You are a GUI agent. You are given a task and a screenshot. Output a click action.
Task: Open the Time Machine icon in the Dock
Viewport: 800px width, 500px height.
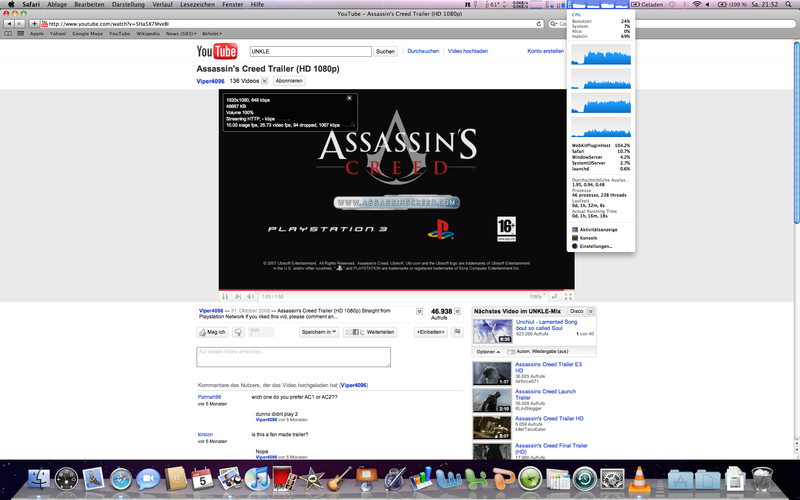click(x=585, y=480)
